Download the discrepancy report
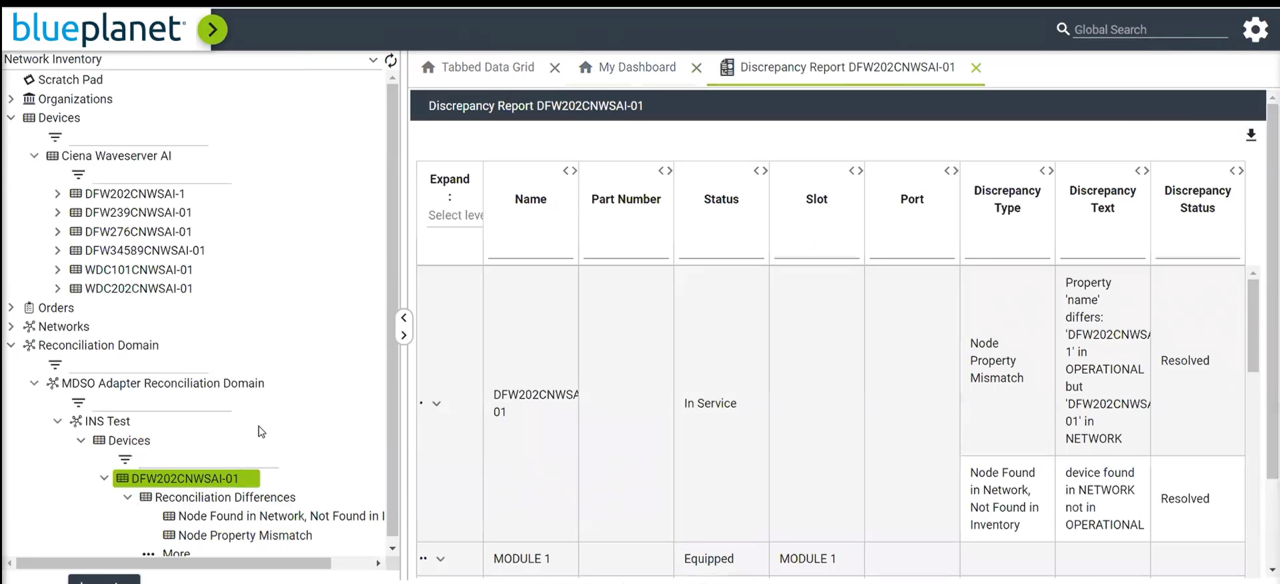Screen dimensions: 1280x584 click(1250, 136)
